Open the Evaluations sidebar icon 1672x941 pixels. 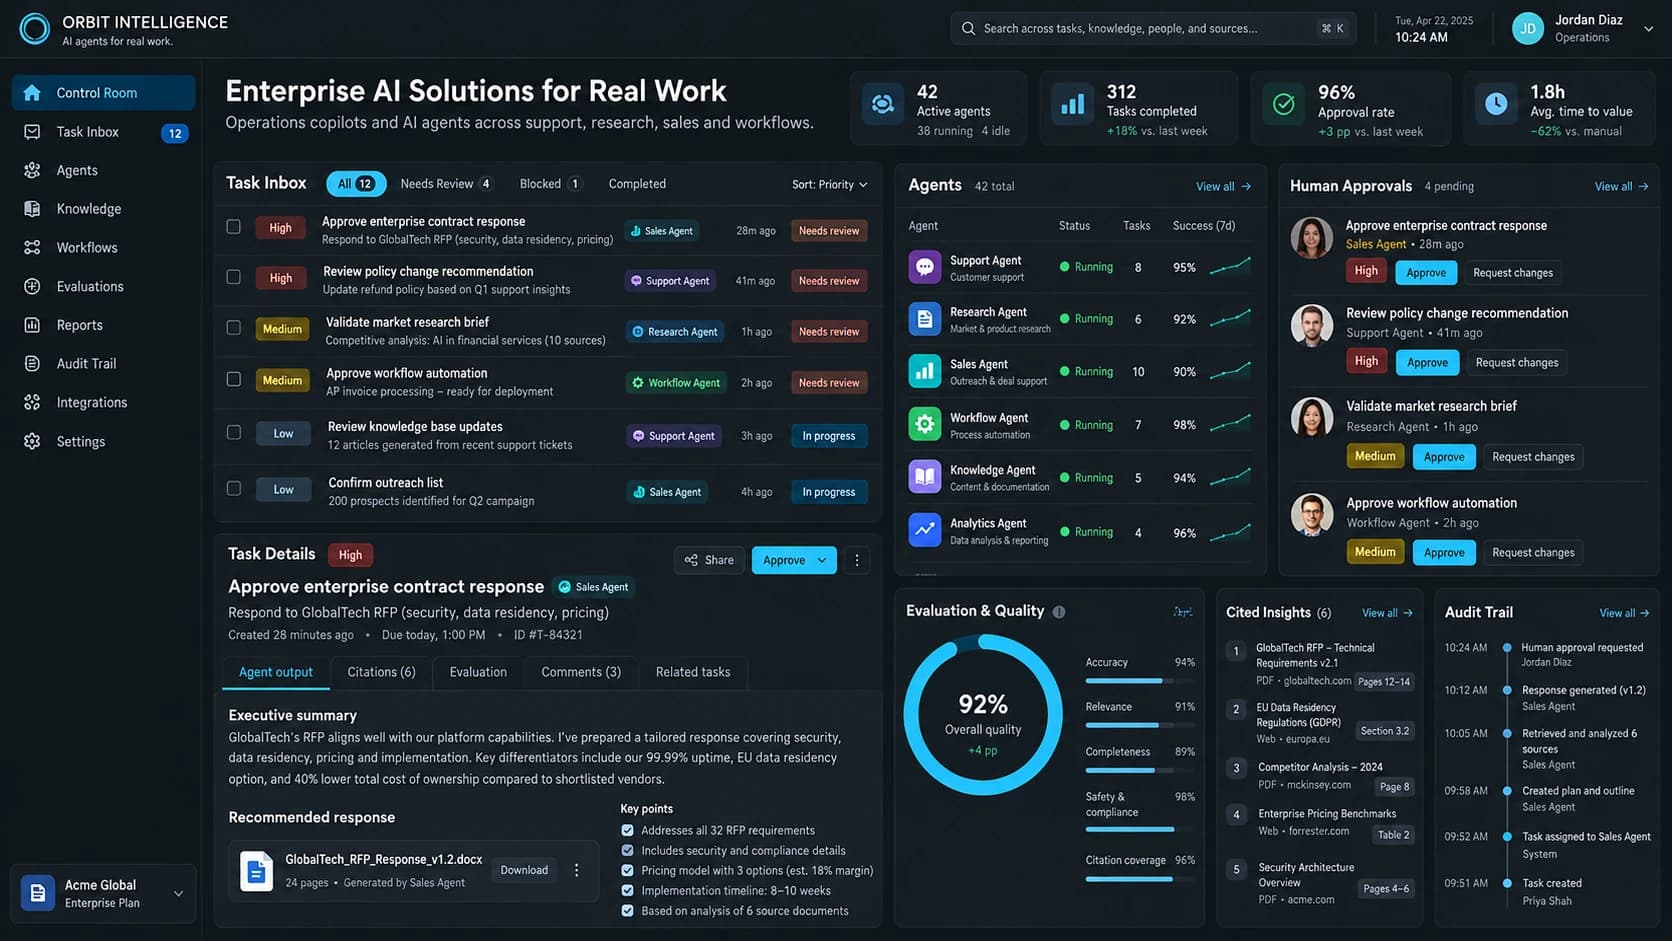click(x=32, y=286)
